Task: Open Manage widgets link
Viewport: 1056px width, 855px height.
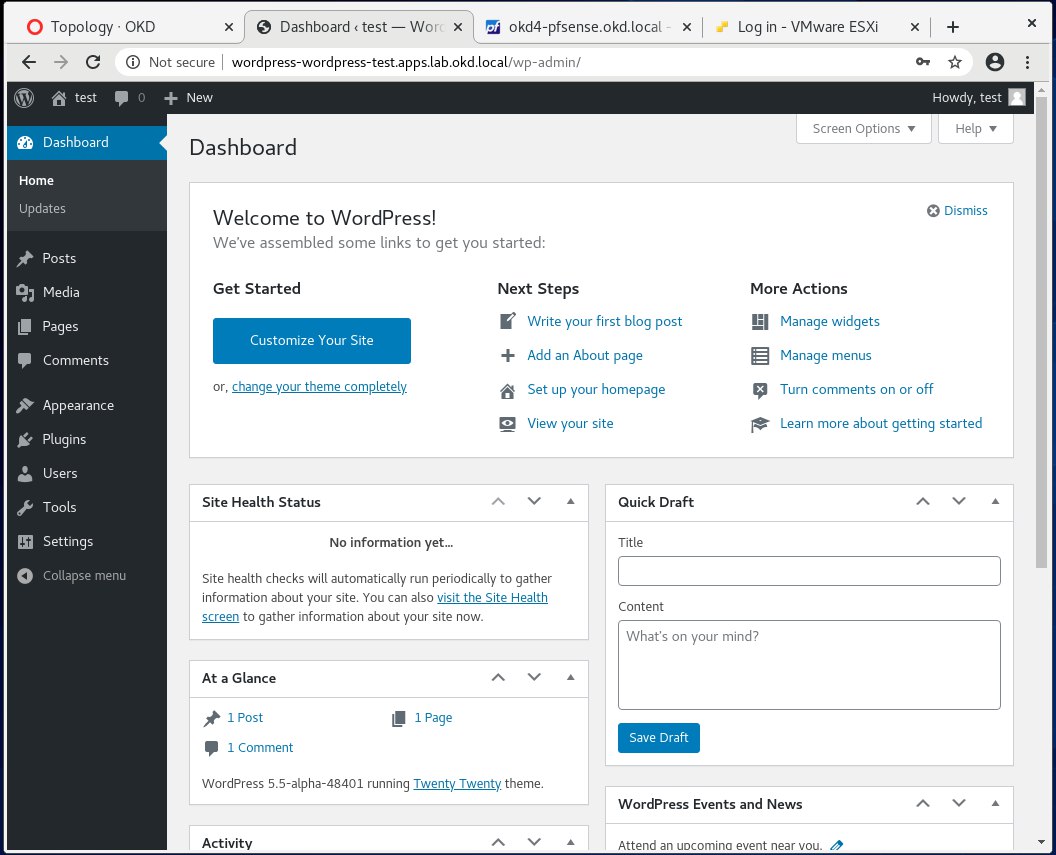Action: click(x=830, y=322)
